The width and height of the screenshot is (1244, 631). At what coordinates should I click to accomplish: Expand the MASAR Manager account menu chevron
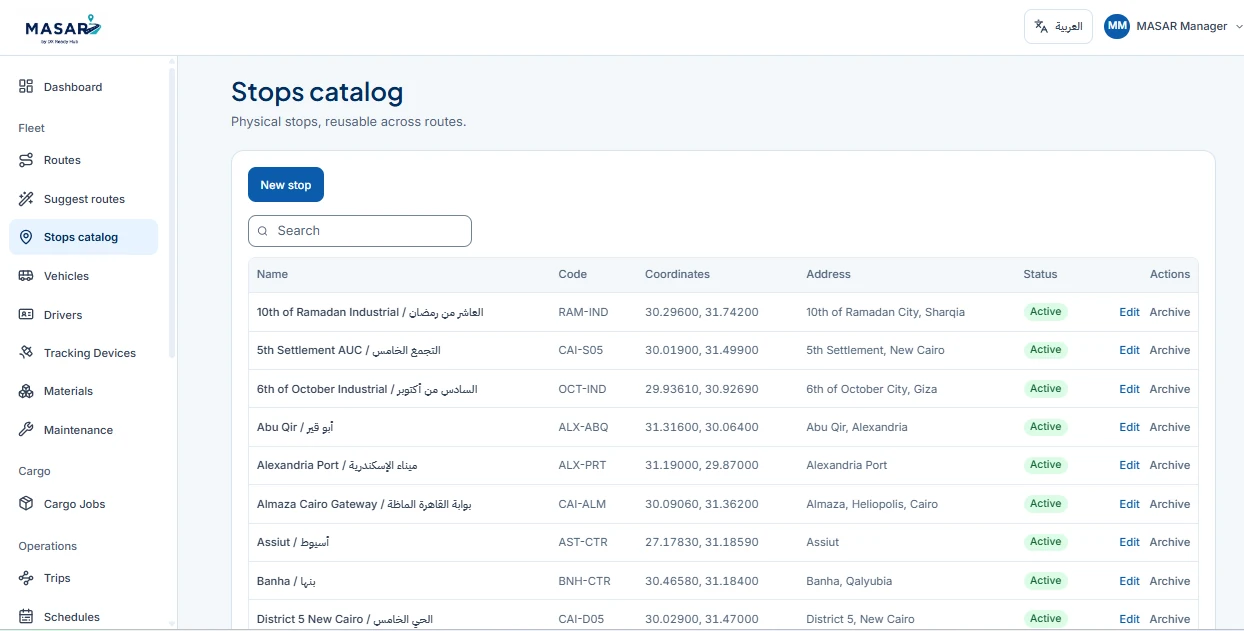pyautogui.click(x=1239, y=27)
